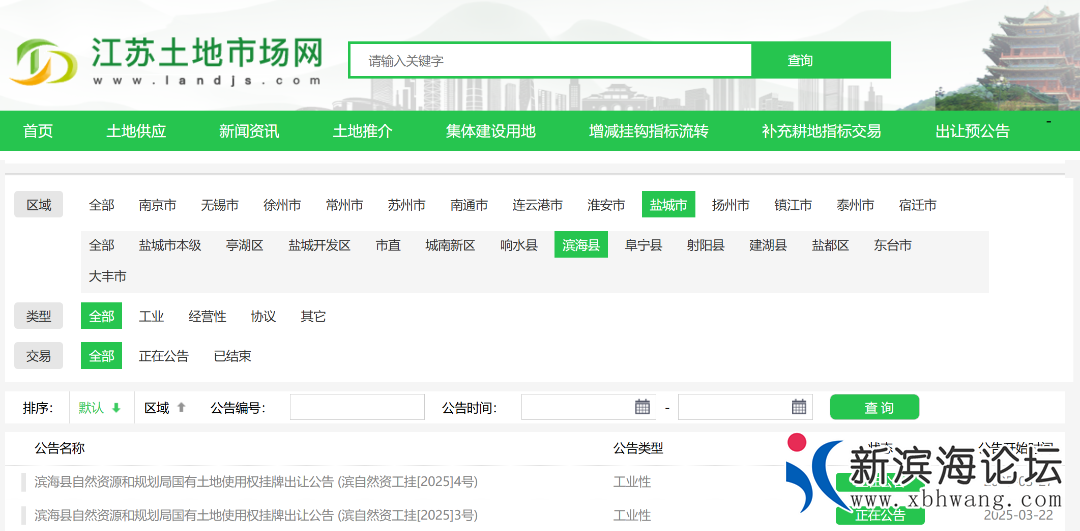Select 阜宁县 county filter
The height and width of the screenshot is (531, 1080).
pos(643,245)
